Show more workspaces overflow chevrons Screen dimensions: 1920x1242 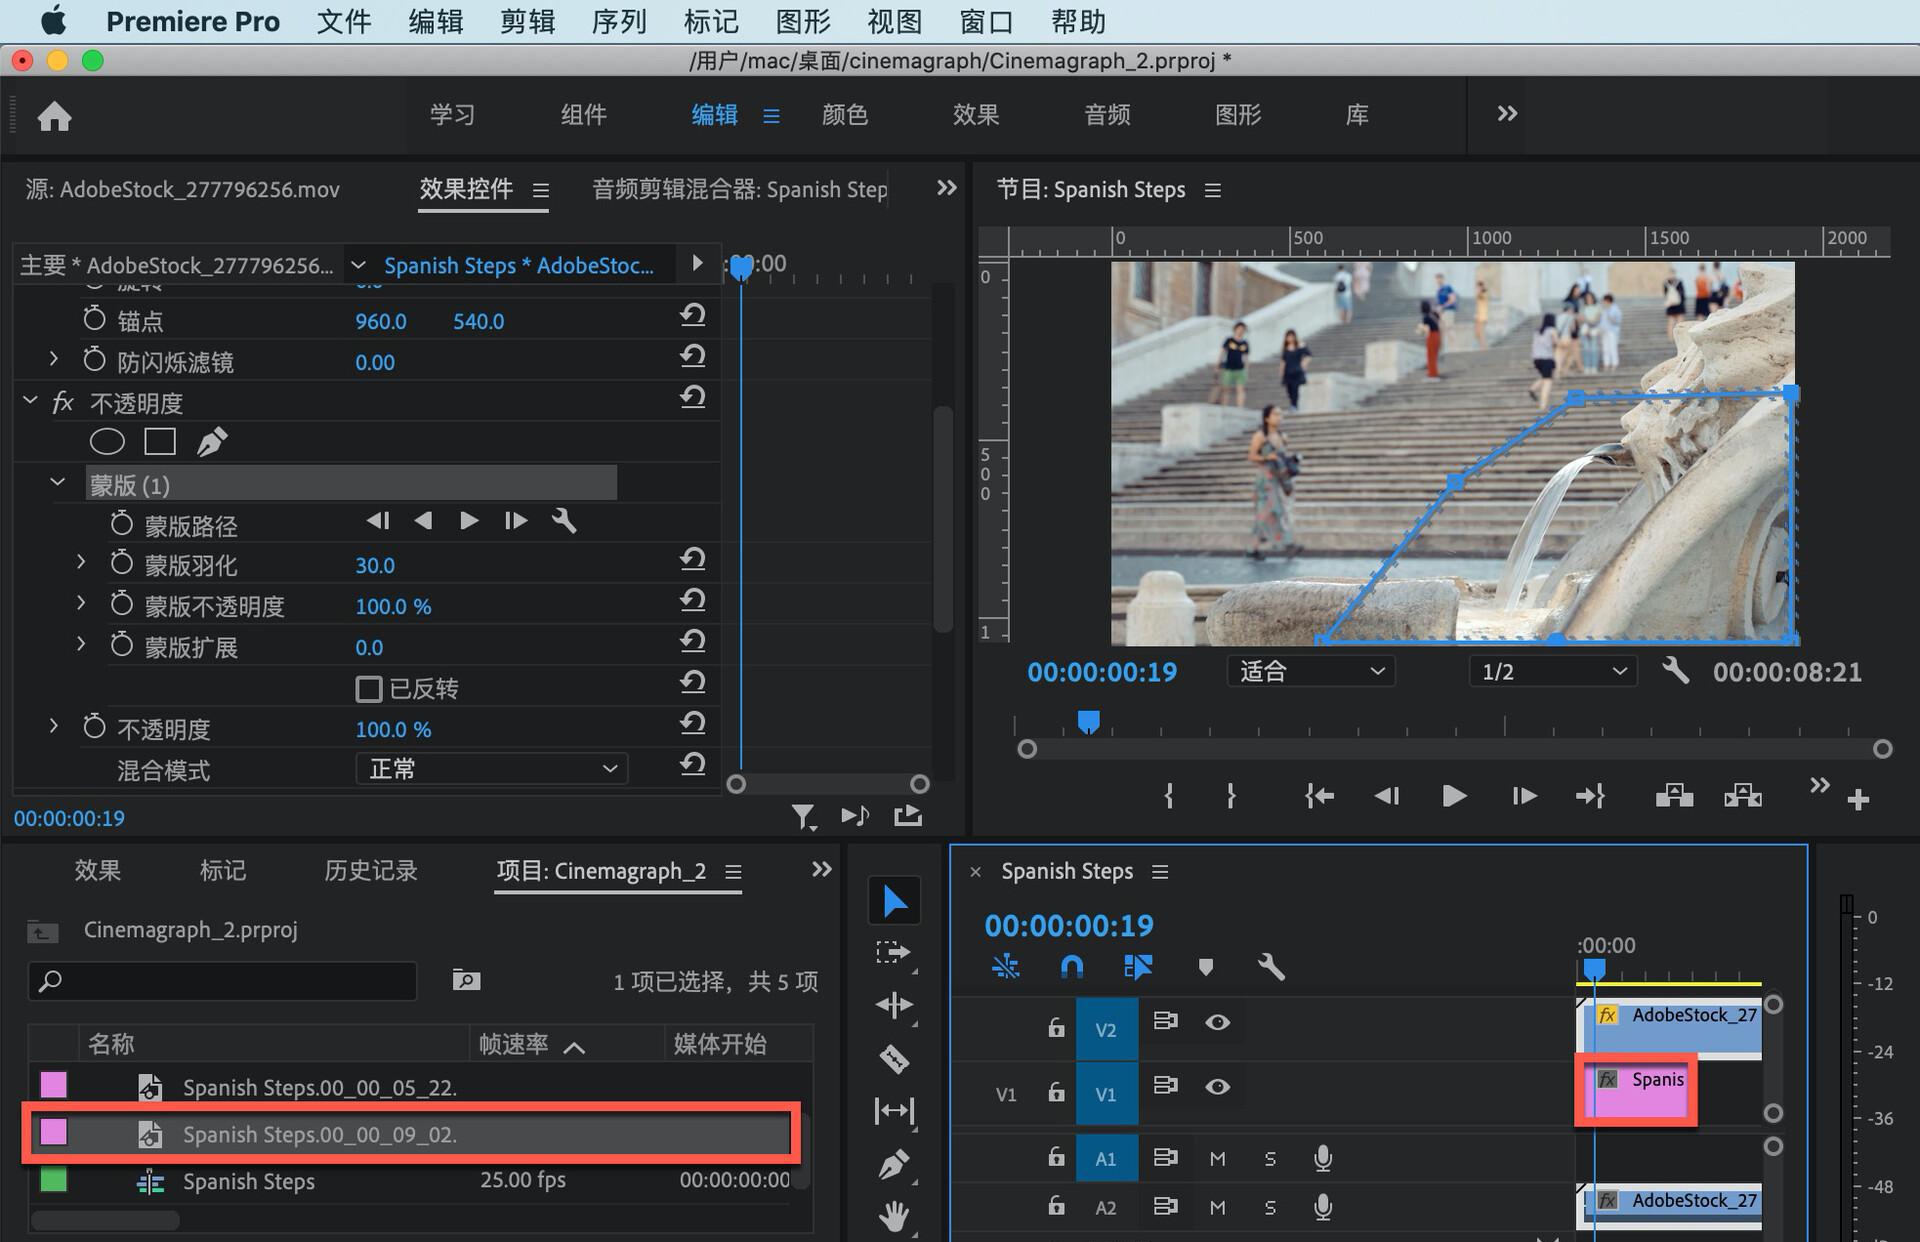1507,114
